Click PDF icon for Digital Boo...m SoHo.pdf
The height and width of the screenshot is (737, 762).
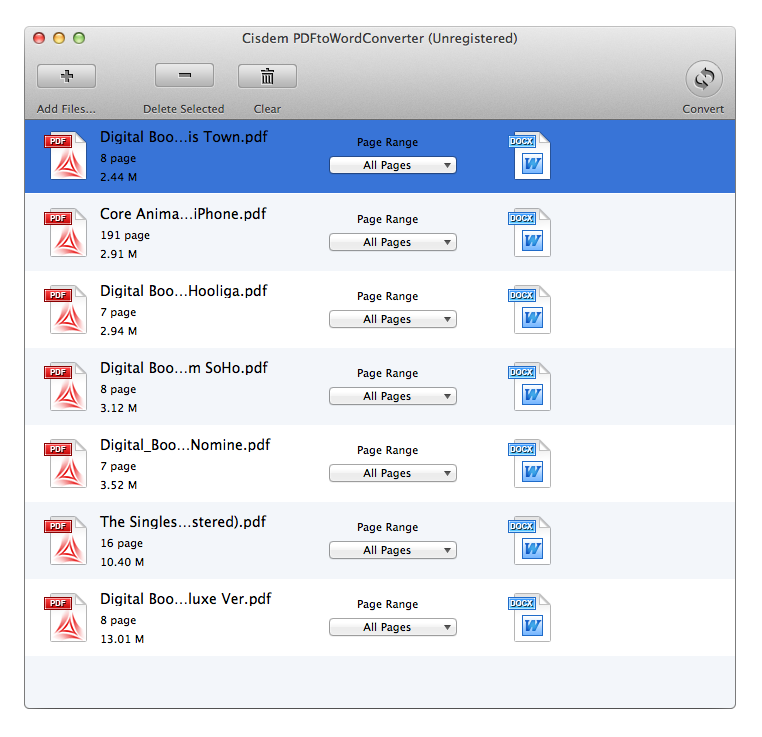66,386
